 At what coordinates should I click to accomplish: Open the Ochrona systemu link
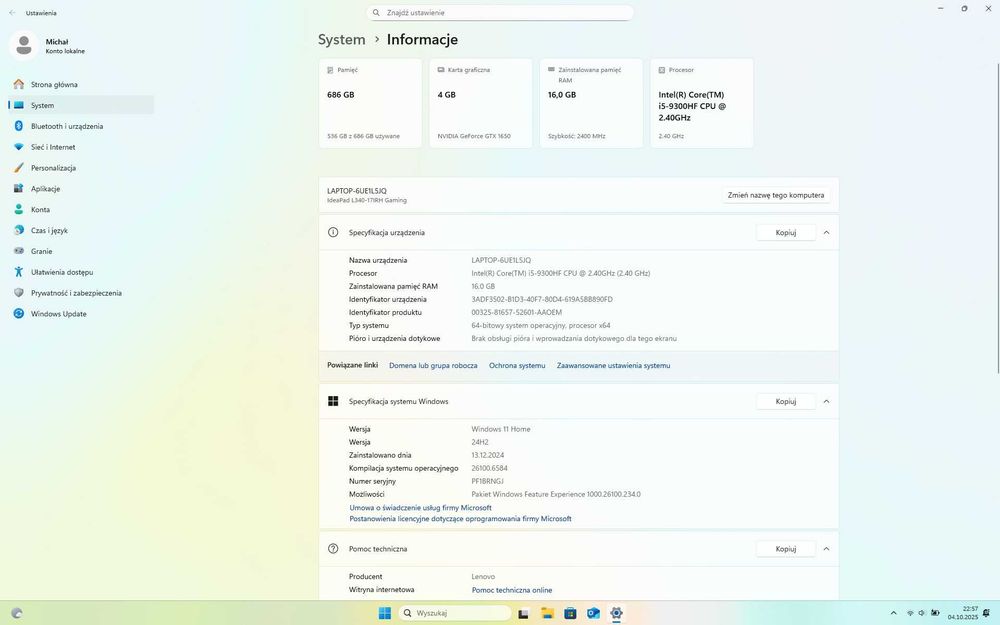click(517, 366)
